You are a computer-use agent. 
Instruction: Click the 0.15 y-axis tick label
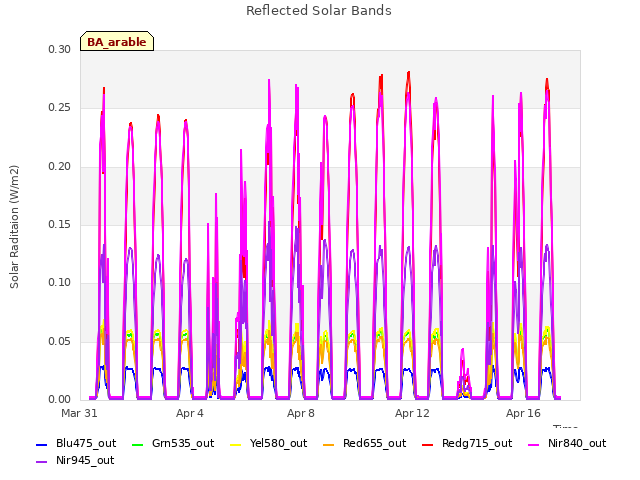coord(60,224)
